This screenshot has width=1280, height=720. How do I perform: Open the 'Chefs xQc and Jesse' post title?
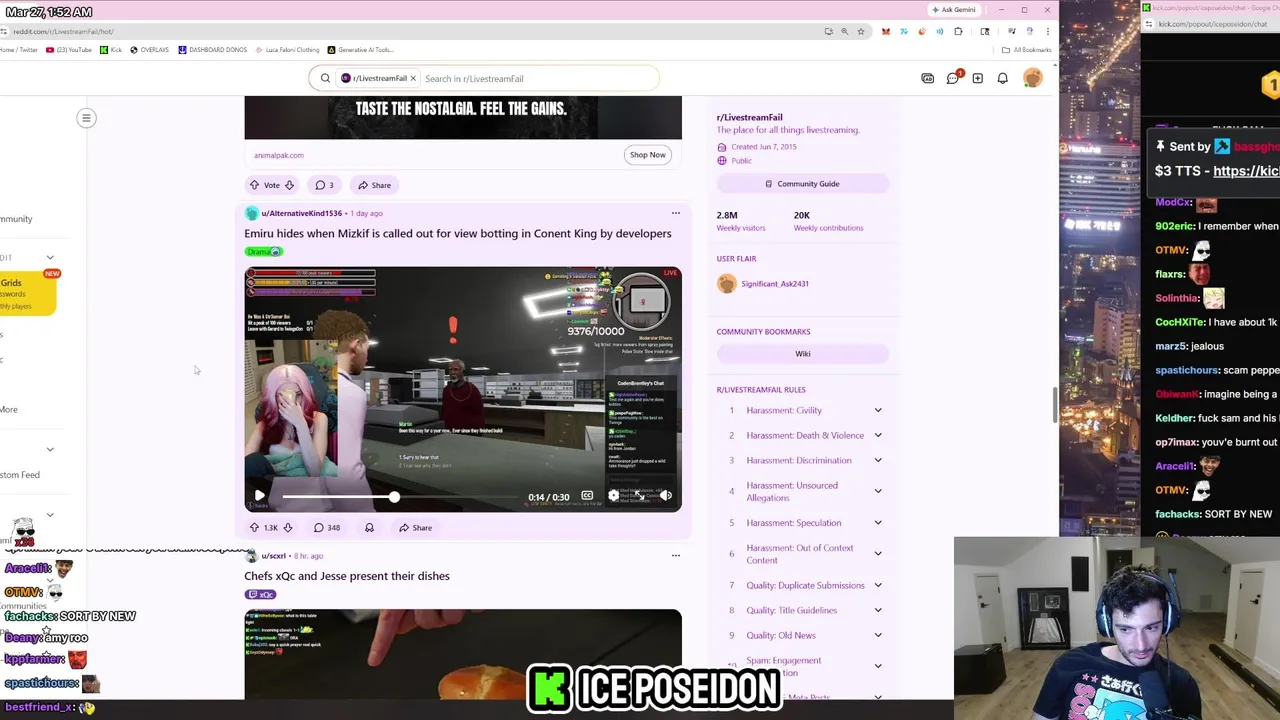pyautogui.click(x=347, y=576)
